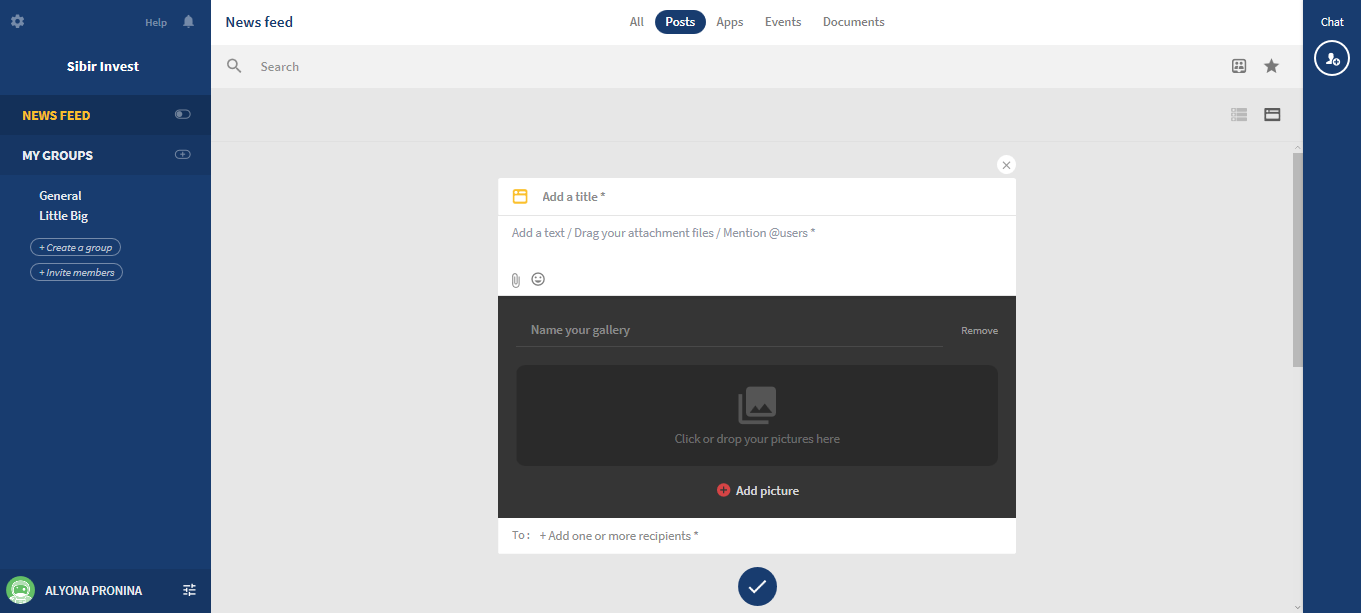Click Alyona Pronina avatar
The image size is (1361, 613).
(x=21, y=590)
